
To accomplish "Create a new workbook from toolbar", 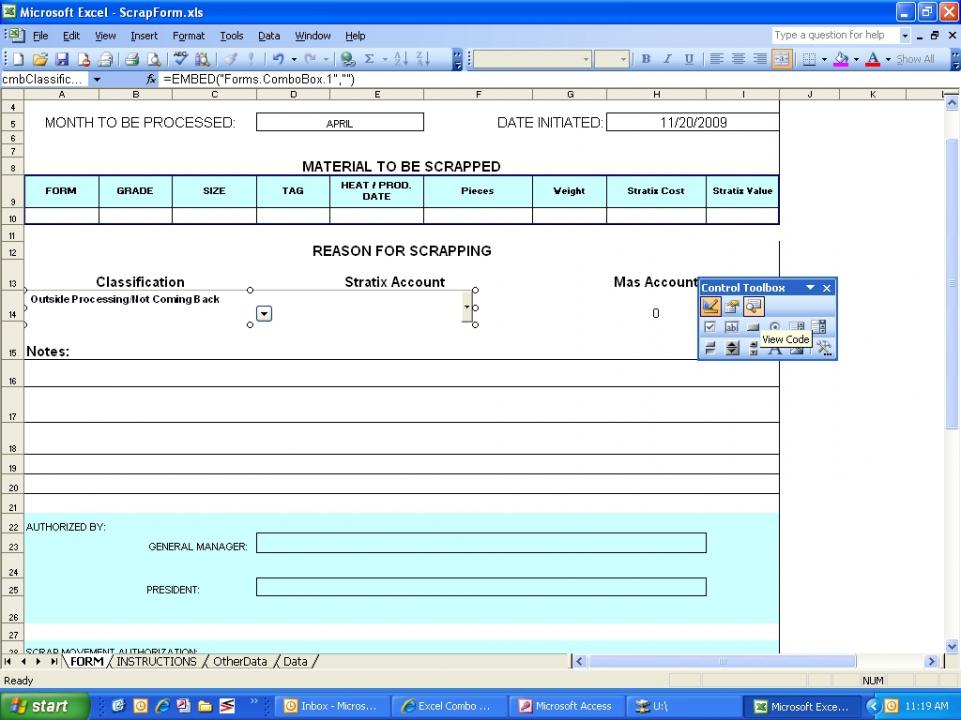I will (x=18, y=59).
